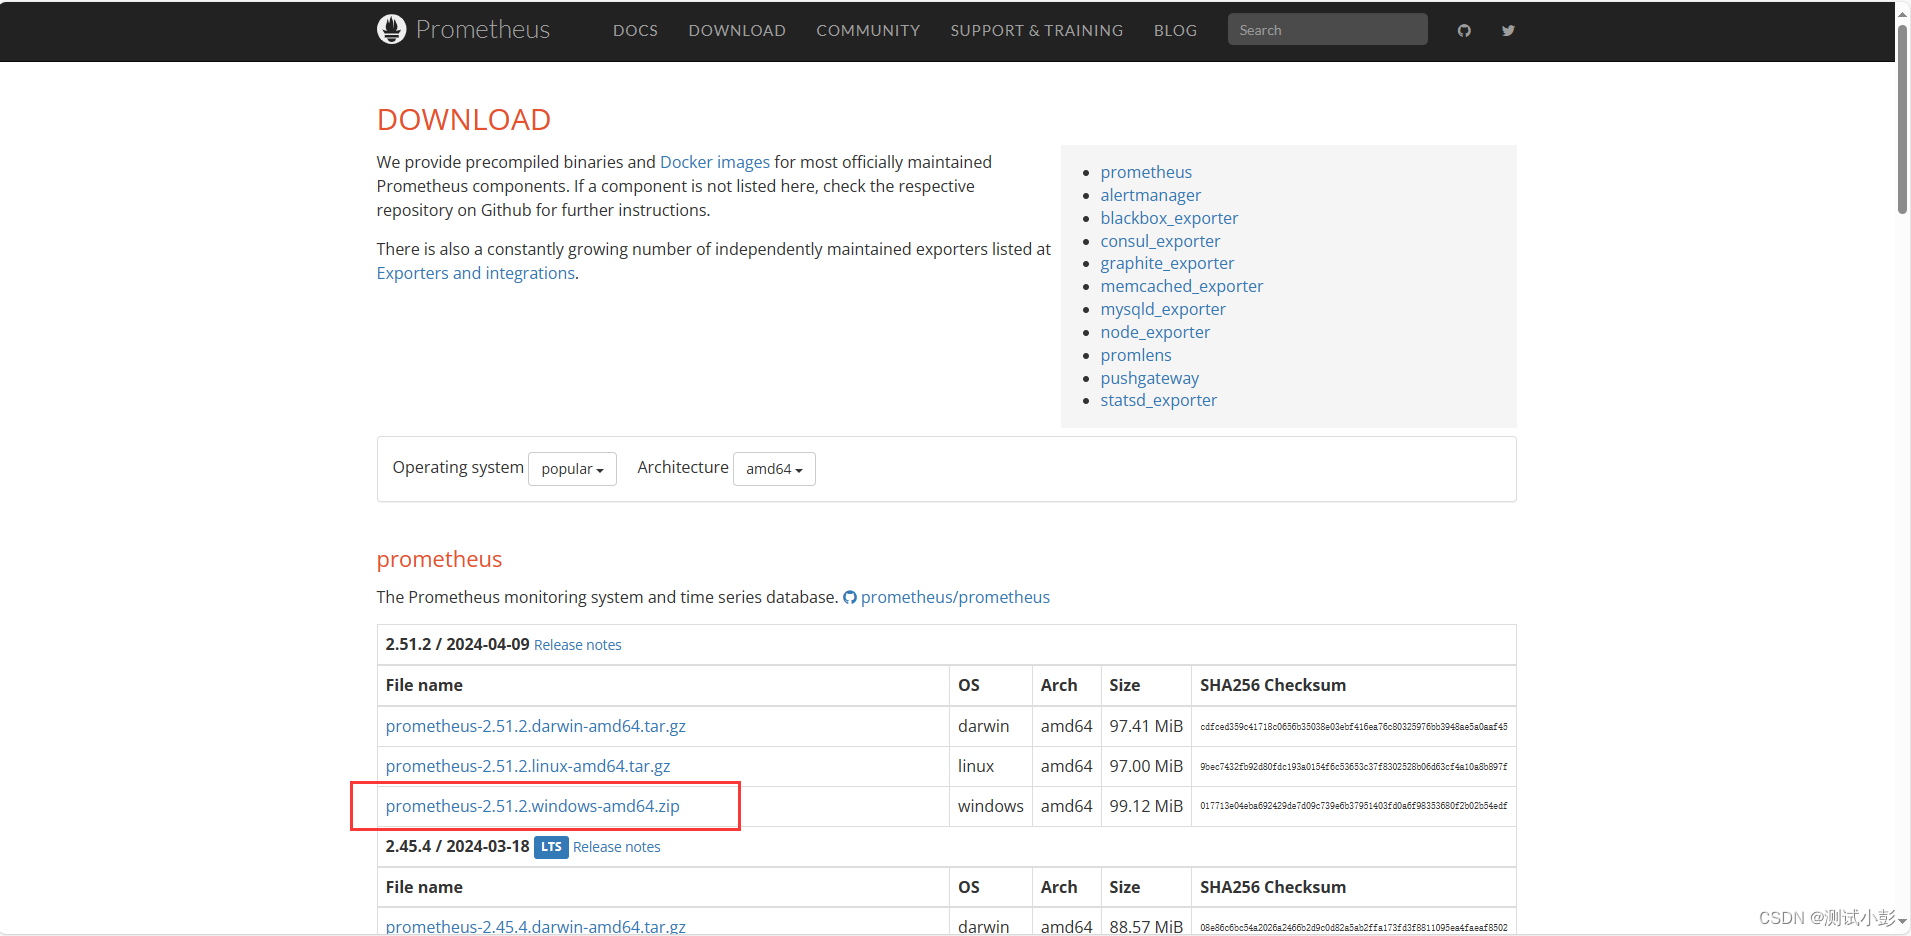Open the Architecture amd64 dropdown
The height and width of the screenshot is (936, 1911).
click(774, 469)
